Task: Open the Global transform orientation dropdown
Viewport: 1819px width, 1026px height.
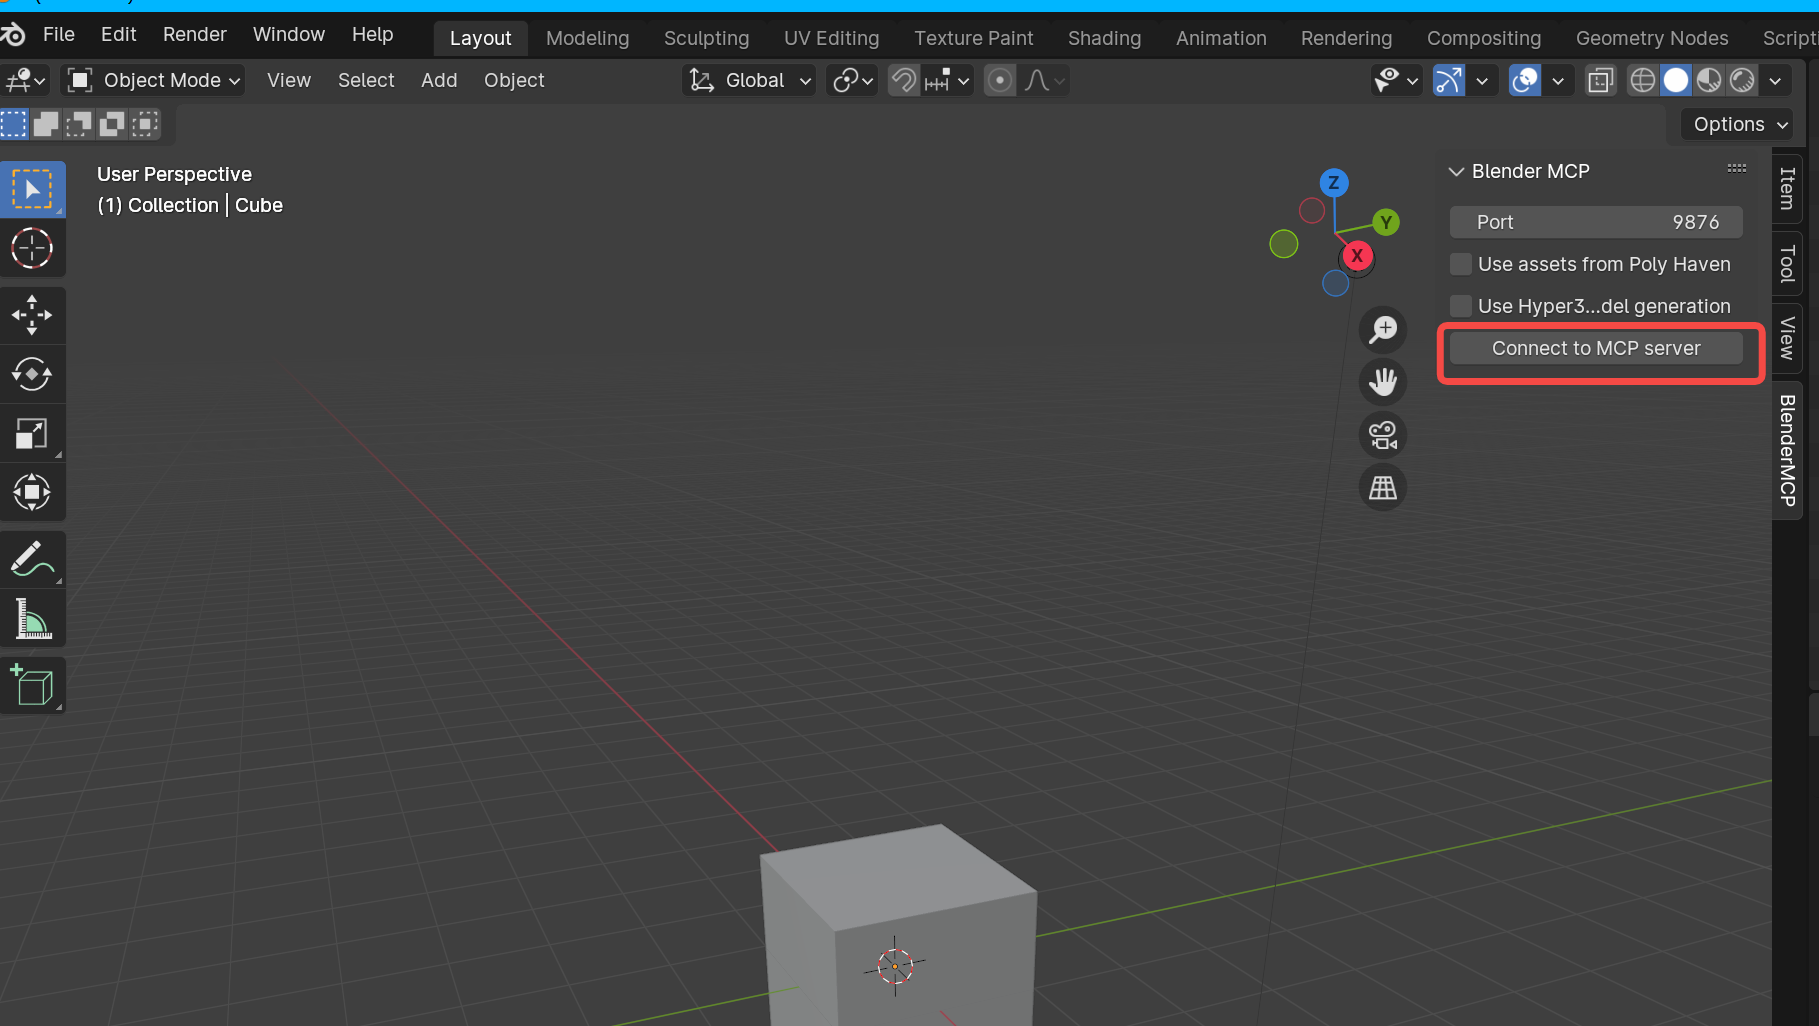Action: (750, 80)
